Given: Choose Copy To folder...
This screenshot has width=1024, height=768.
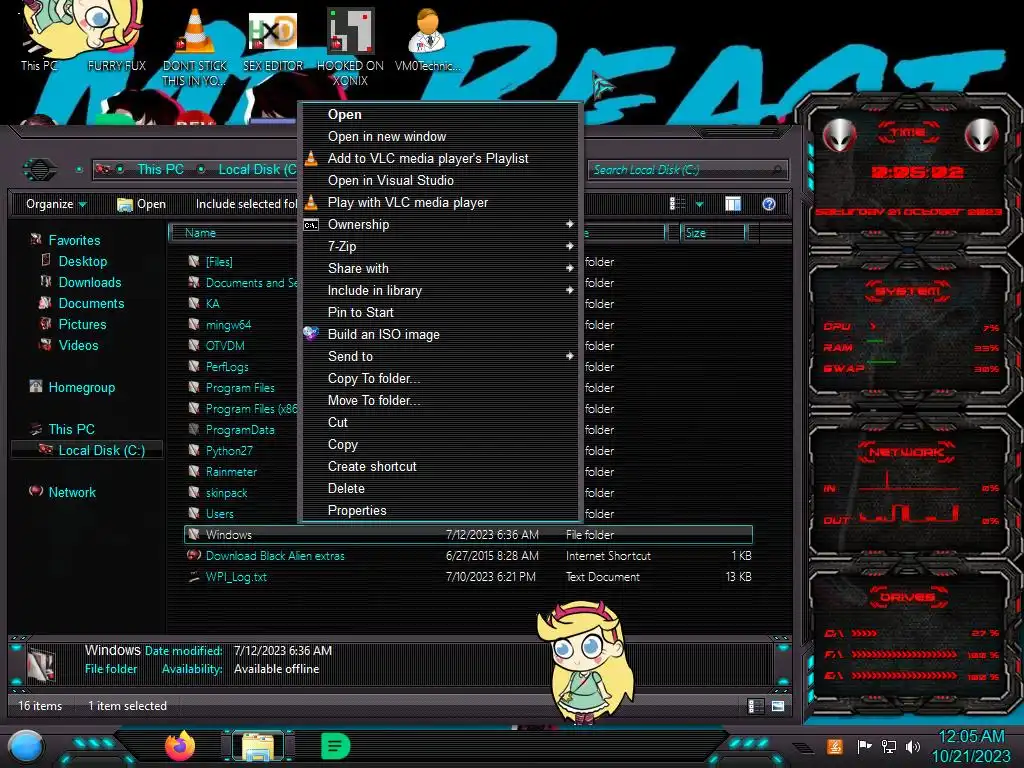Looking at the screenshot, I should click(439, 378).
